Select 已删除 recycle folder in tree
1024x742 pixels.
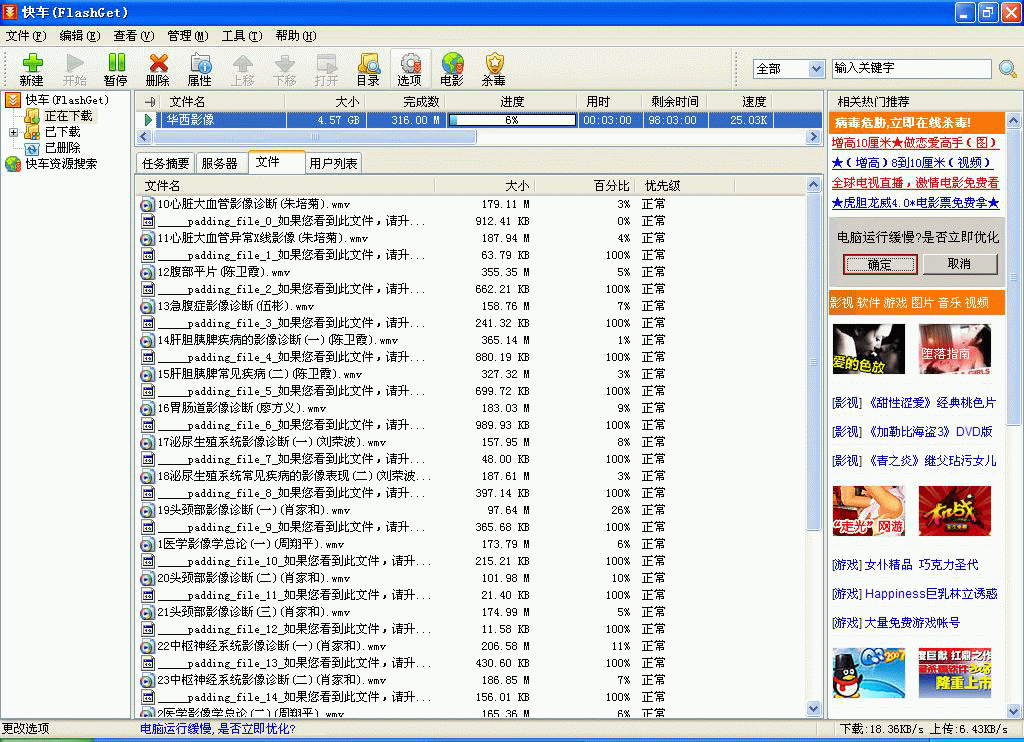coord(62,148)
